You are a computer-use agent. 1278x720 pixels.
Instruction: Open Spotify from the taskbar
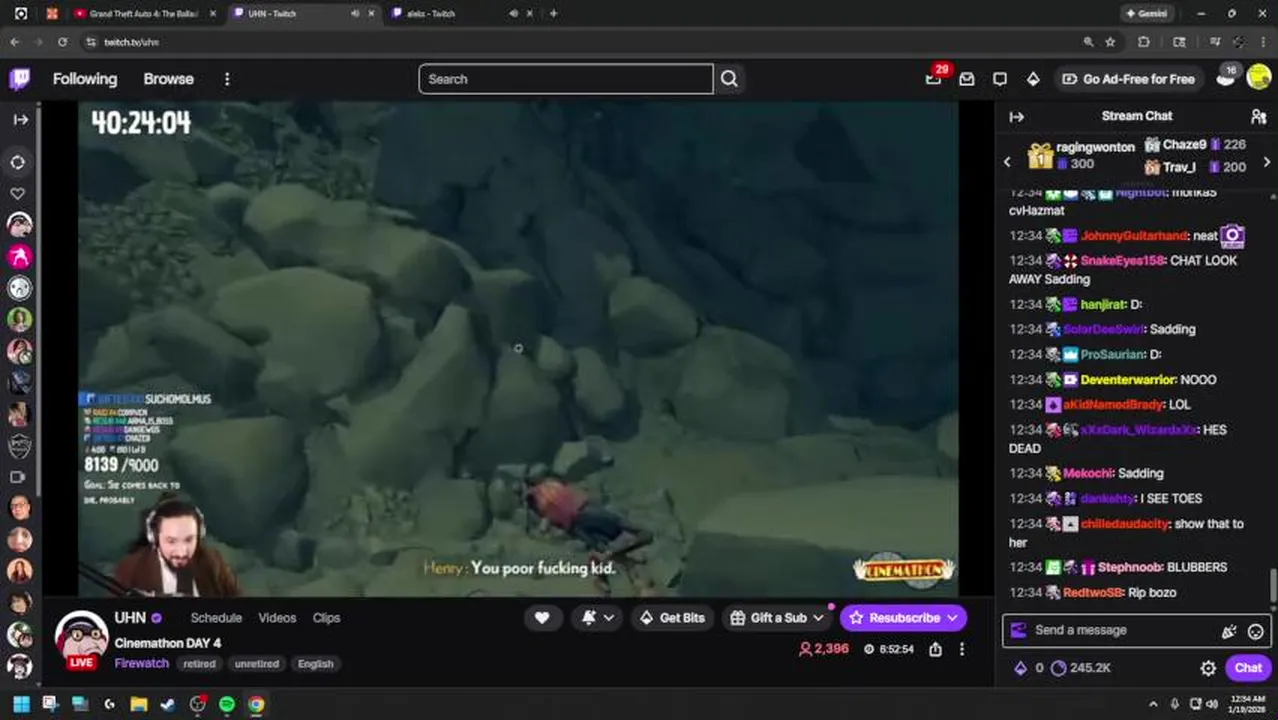click(x=227, y=704)
